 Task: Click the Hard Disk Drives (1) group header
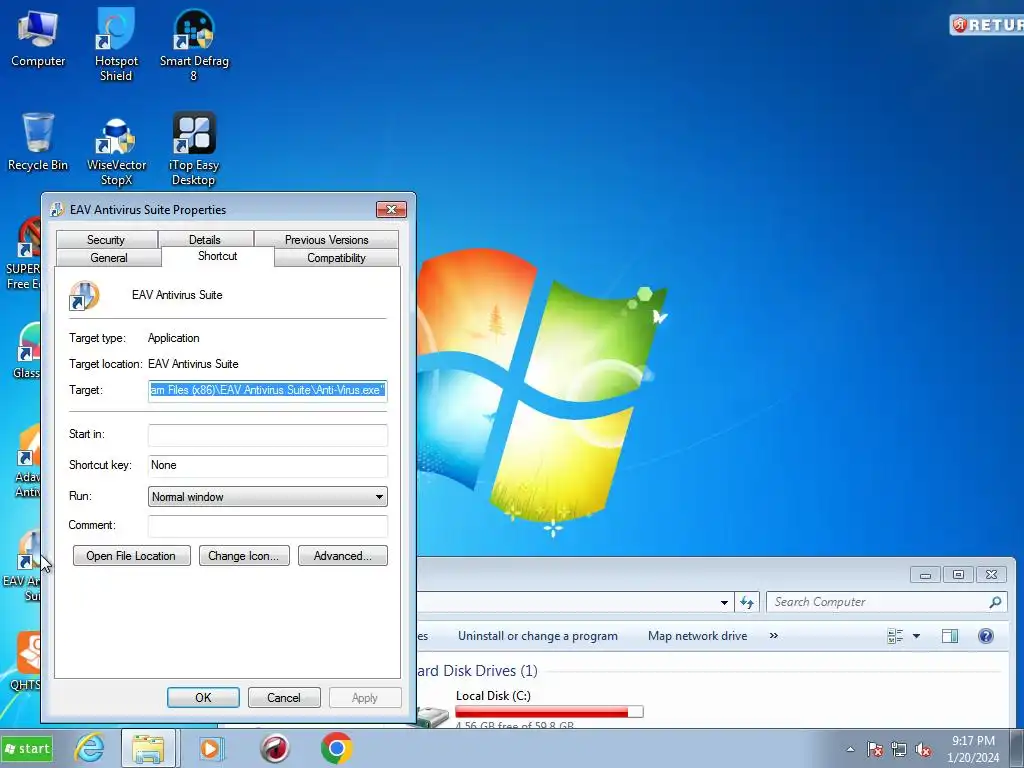click(x=477, y=671)
